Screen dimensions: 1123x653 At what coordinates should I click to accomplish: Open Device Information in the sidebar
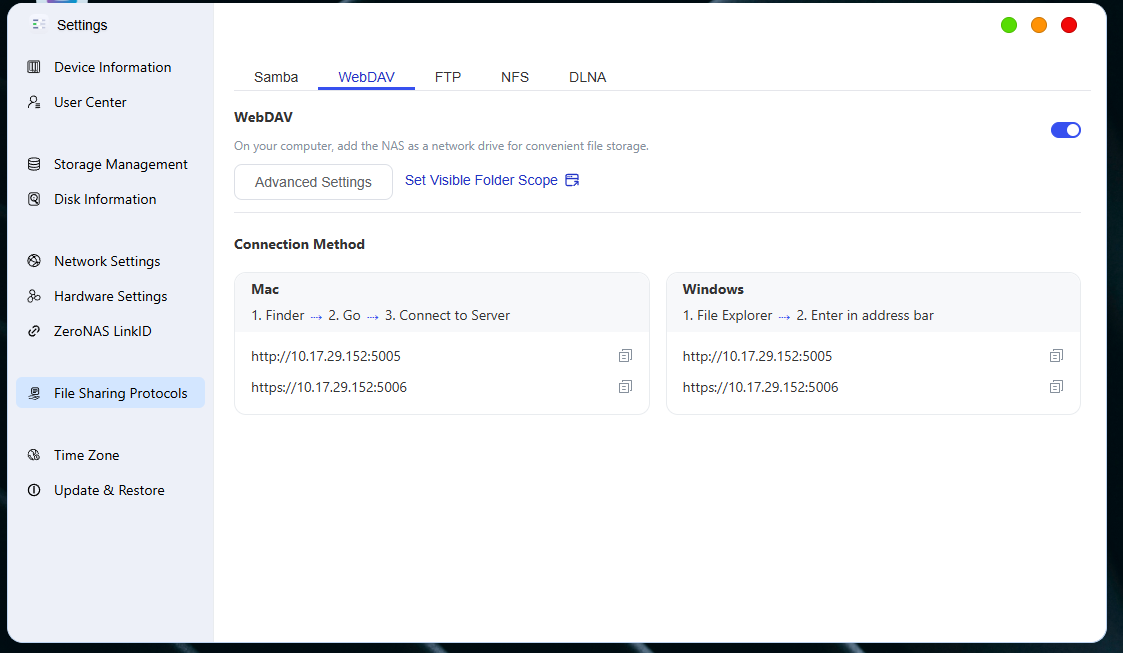(x=111, y=67)
